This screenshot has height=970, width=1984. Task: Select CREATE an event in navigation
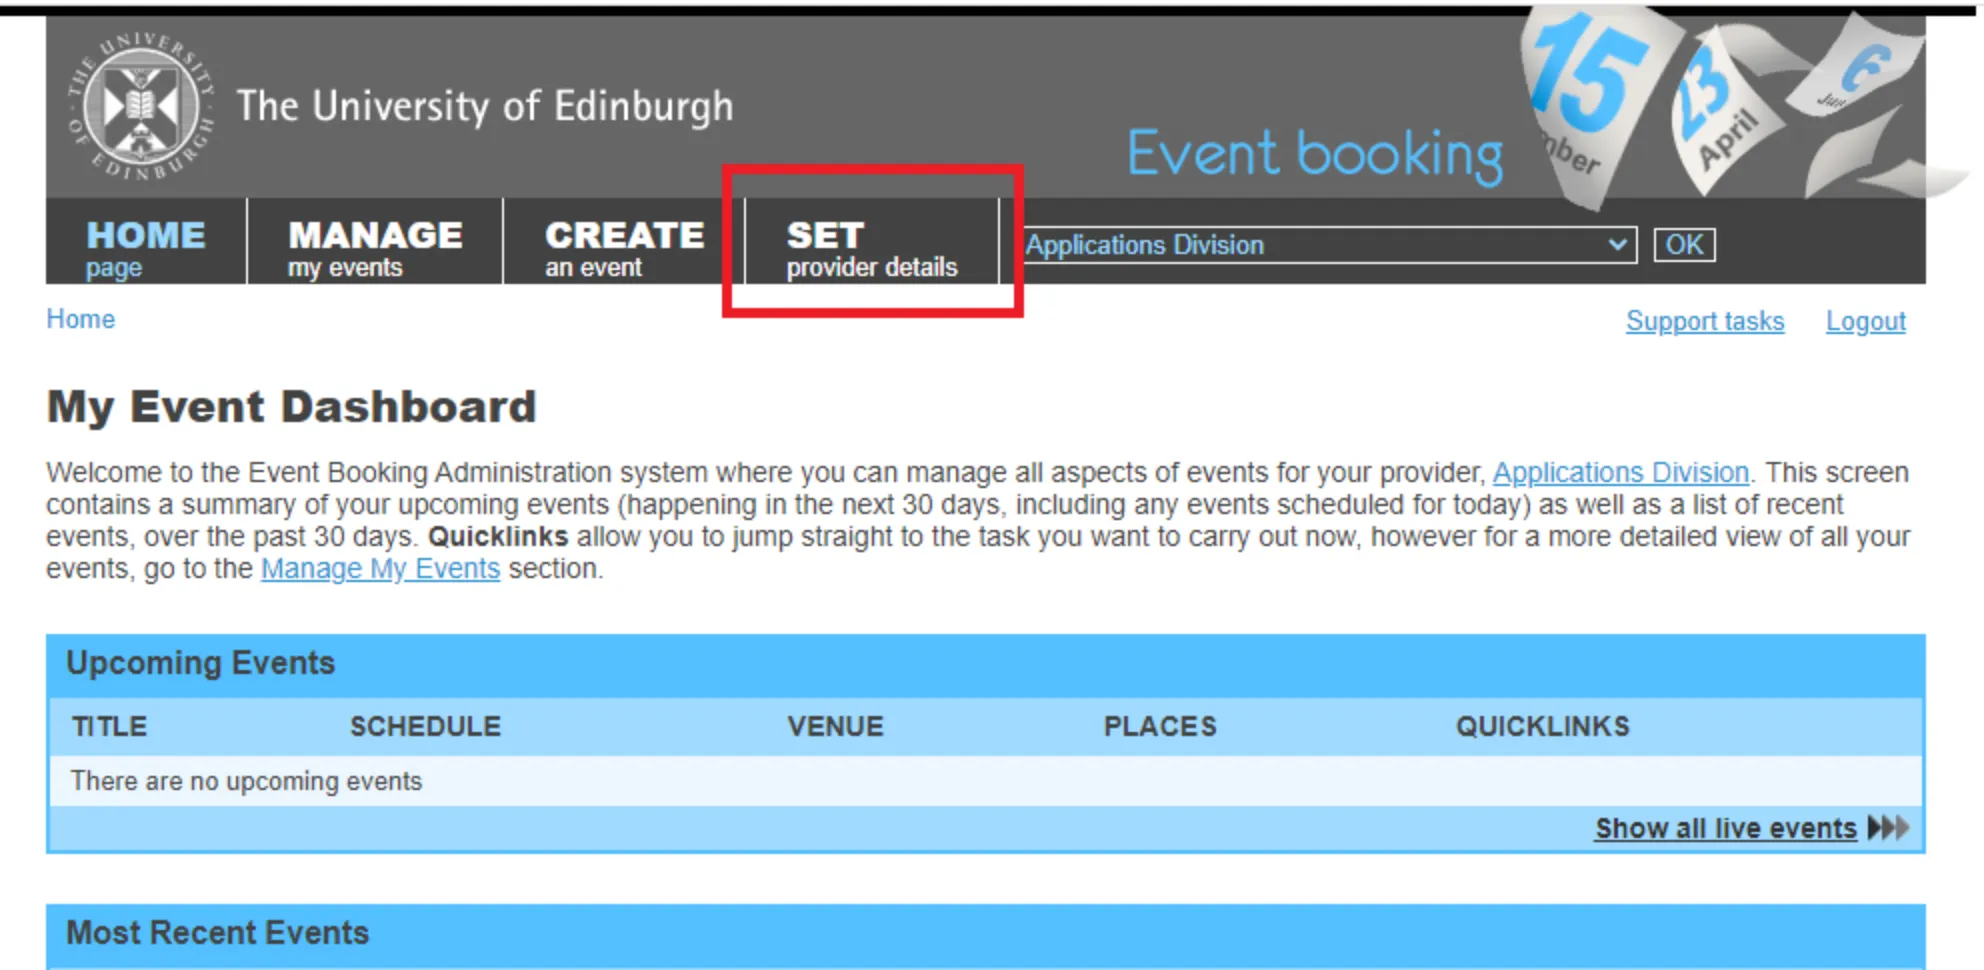[x=624, y=247]
